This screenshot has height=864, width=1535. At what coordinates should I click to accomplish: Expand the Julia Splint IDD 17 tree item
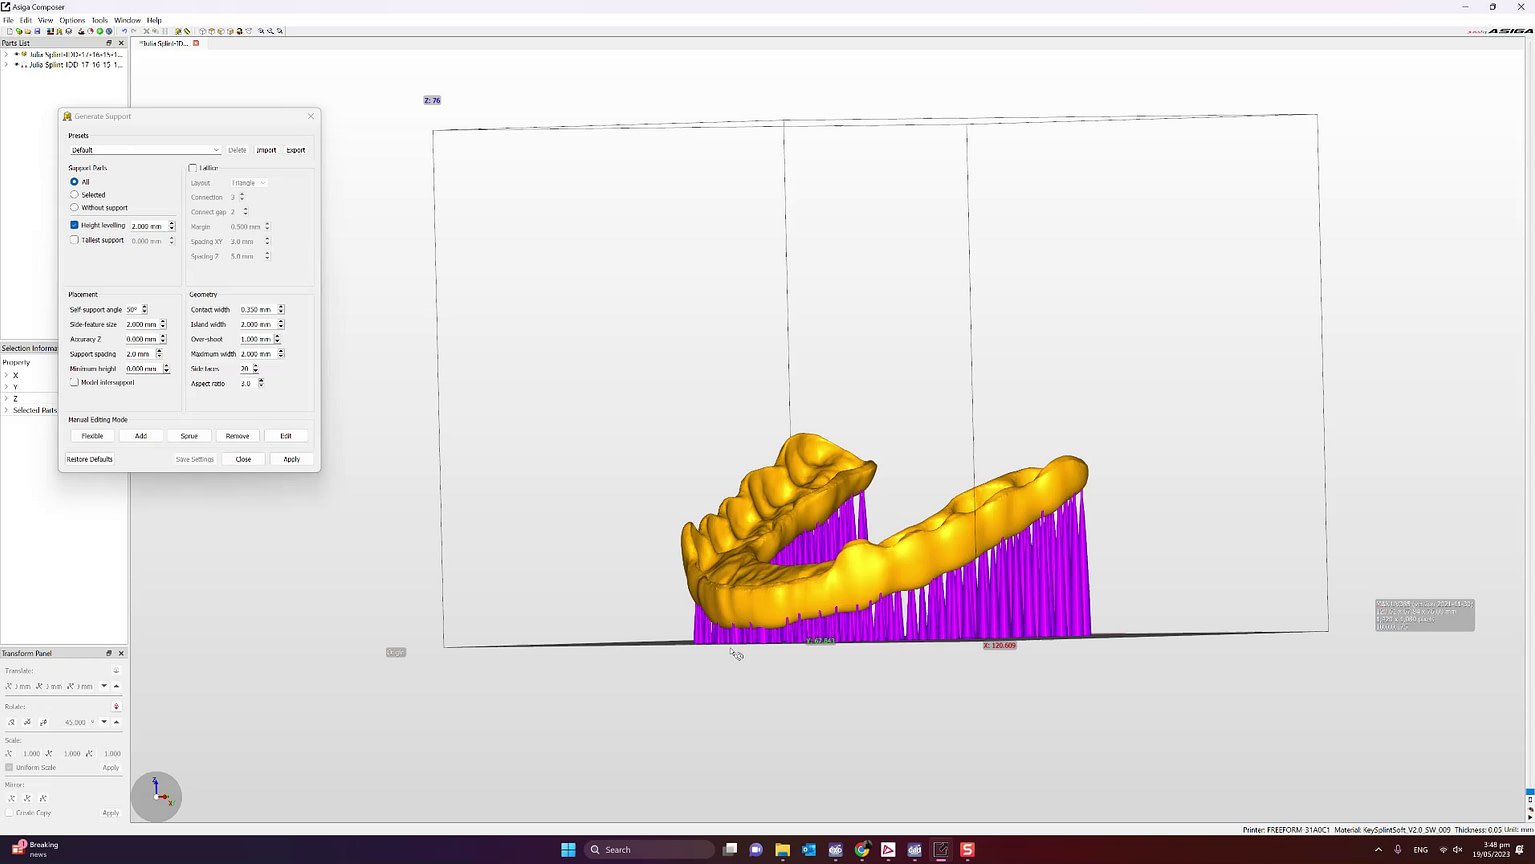[x=7, y=64]
